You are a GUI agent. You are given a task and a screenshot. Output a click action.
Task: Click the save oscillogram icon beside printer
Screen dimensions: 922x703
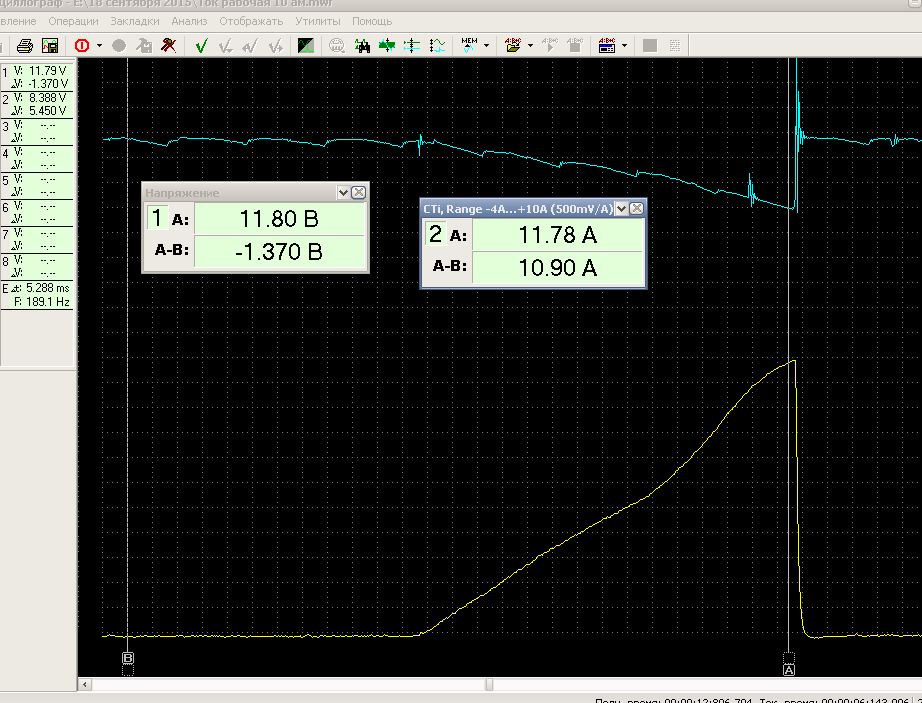(49, 45)
